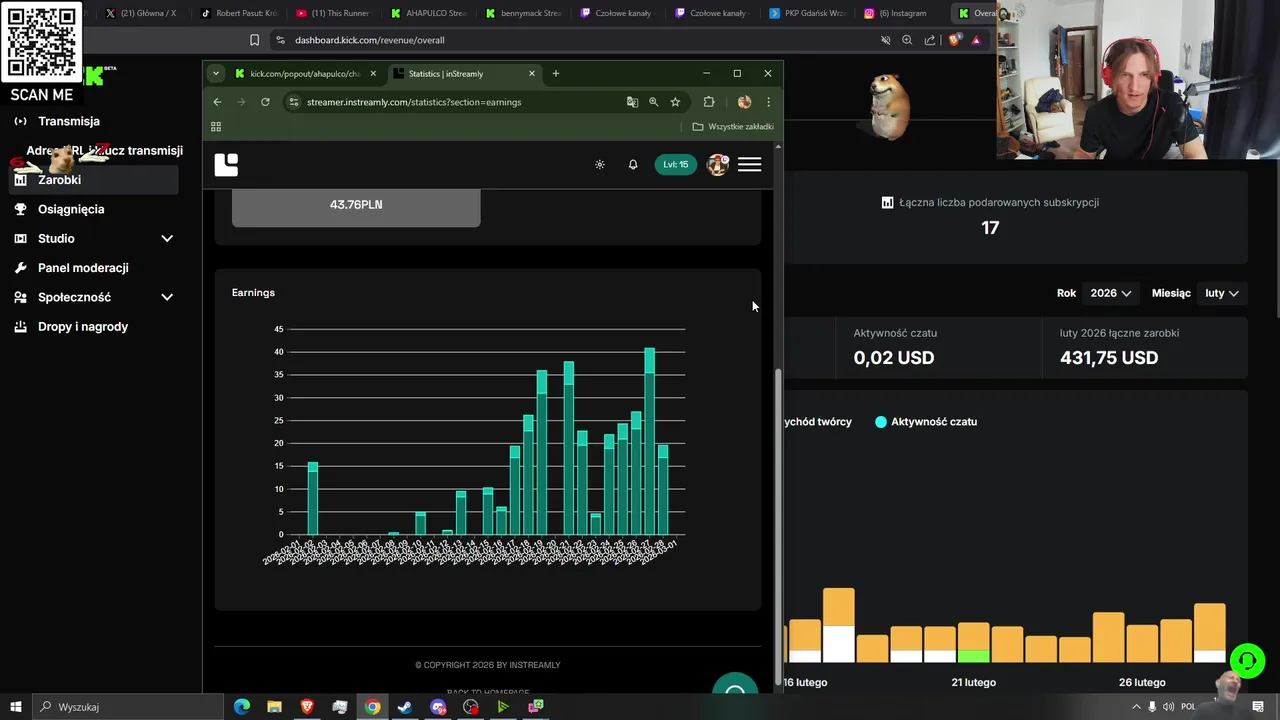Screen dimensions: 1280x720
Task: Show hidden system tray icons
Action: [x=1136, y=707]
